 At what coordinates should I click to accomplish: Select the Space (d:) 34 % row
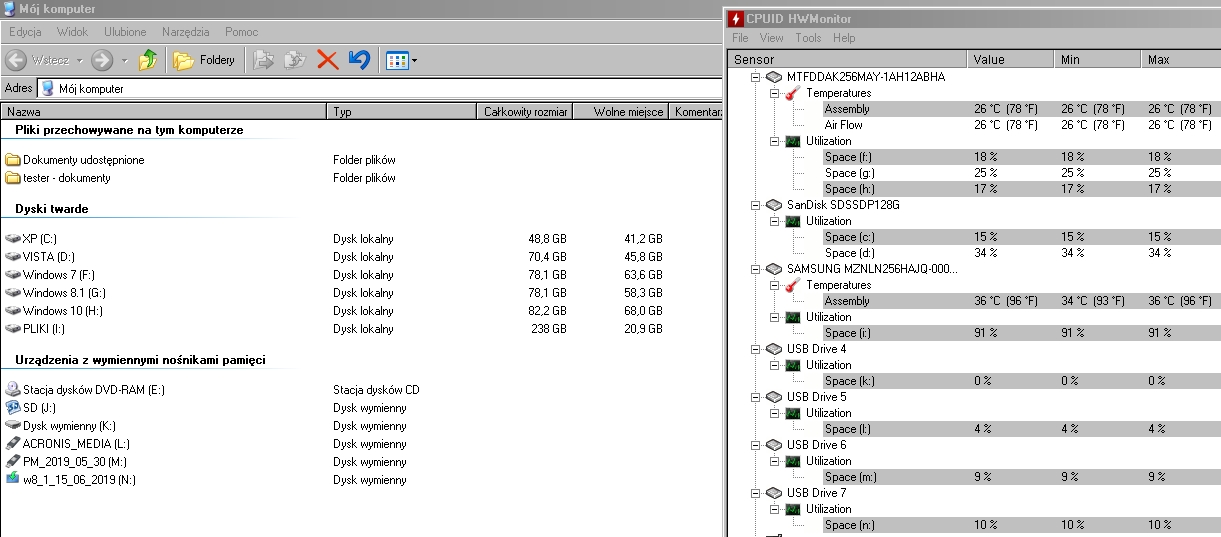(x=1021, y=253)
